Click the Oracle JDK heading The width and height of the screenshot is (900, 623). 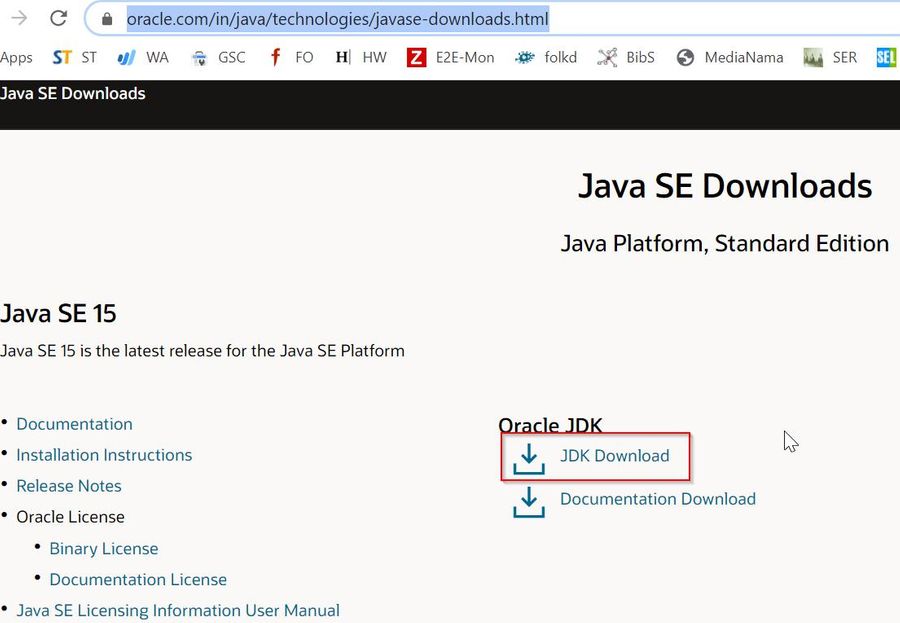[550, 425]
